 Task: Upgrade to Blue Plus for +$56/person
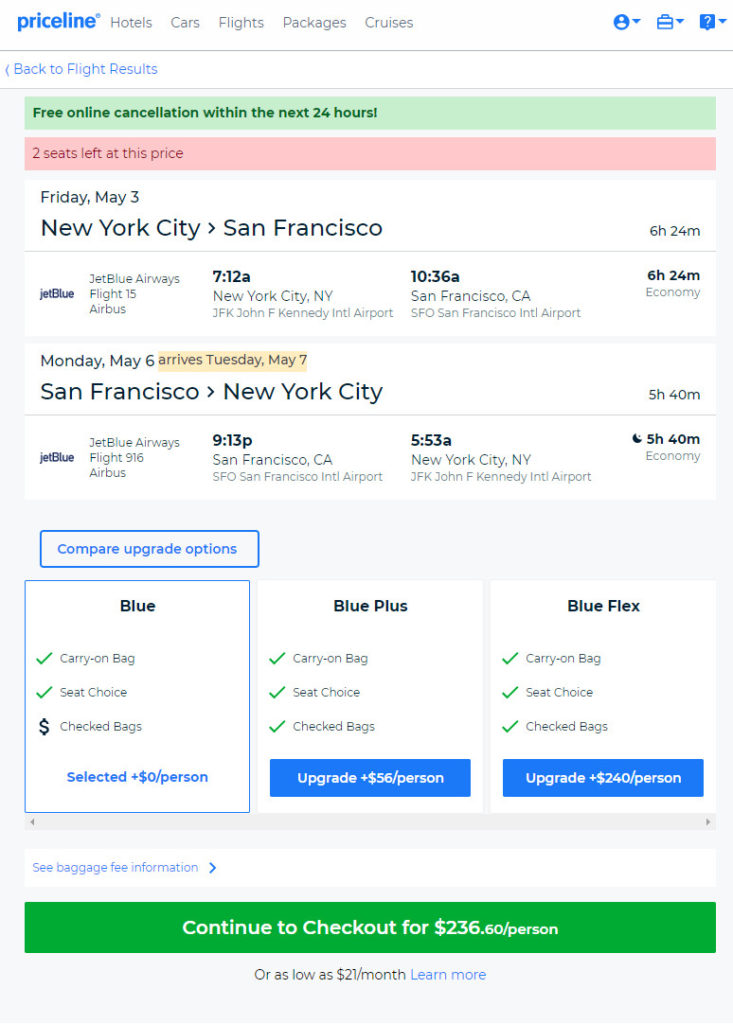click(x=370, y=778)
